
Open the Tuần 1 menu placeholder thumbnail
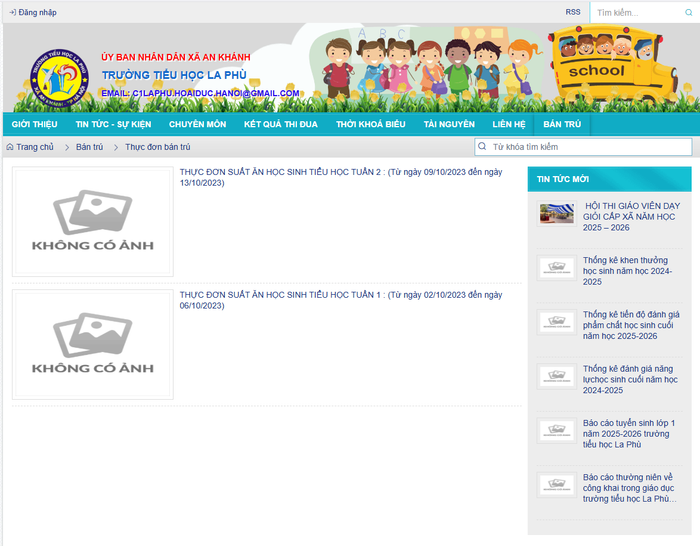[93, 345]
